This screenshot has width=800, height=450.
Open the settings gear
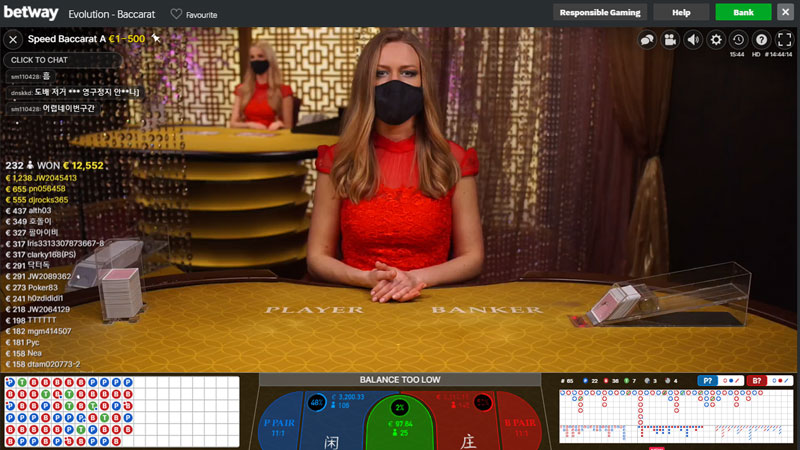pos(716,40)
